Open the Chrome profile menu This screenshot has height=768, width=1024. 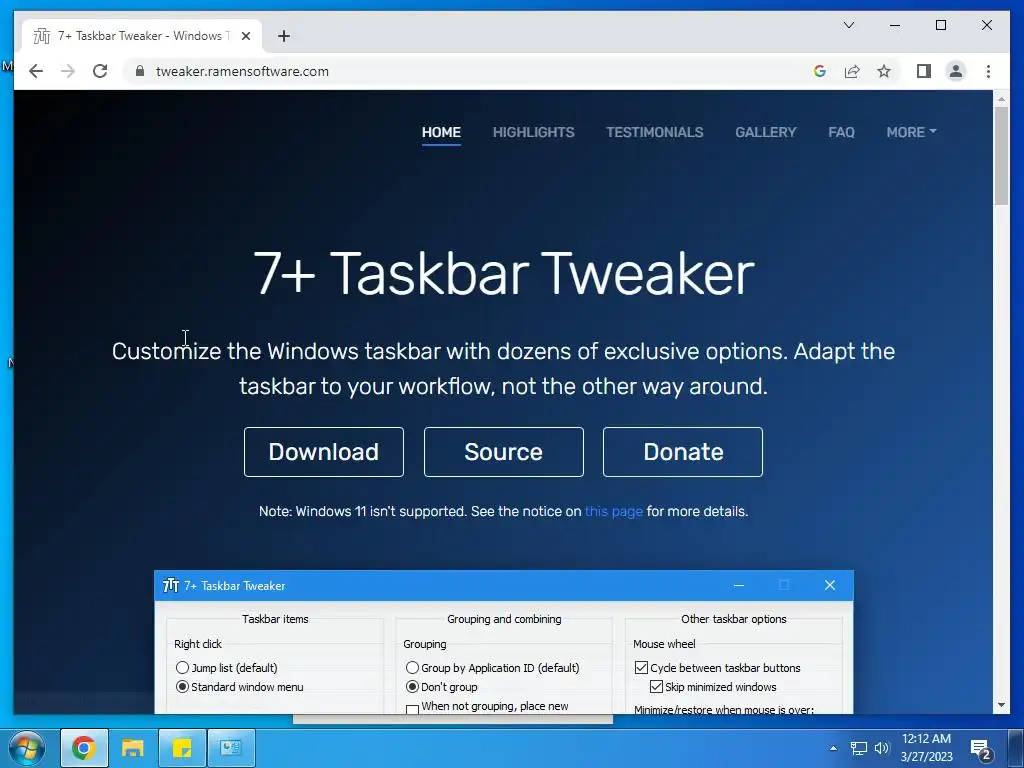point(955,71)
